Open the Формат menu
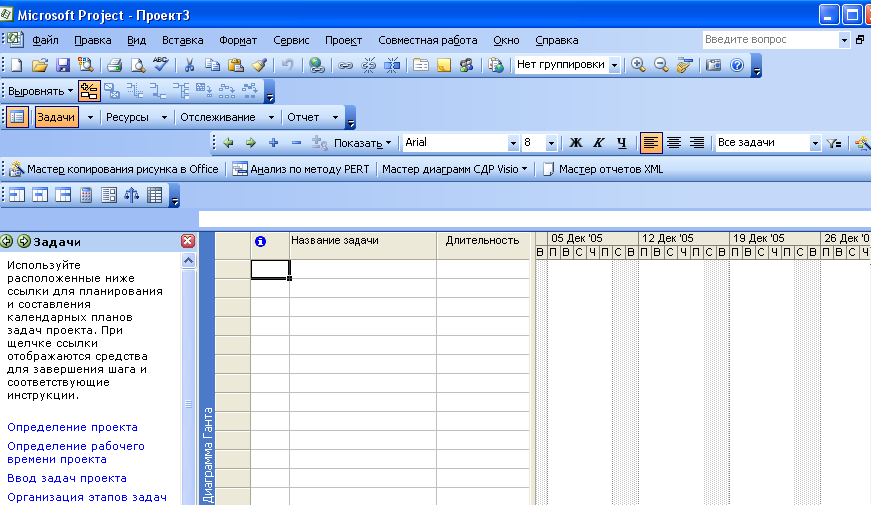 (238, 40)
